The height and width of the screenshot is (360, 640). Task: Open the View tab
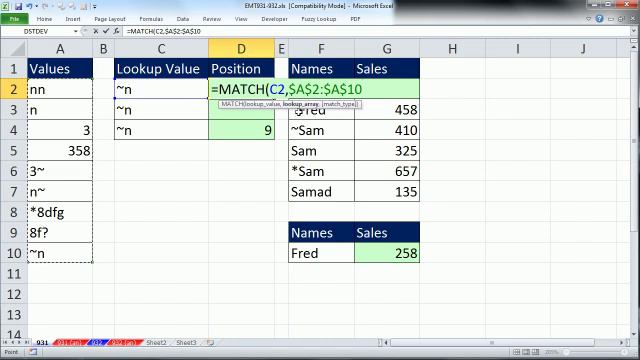click(241, 19)
